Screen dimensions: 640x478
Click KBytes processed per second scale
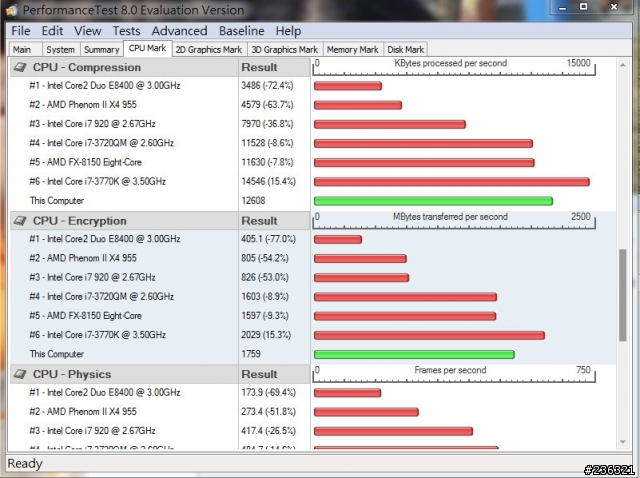(x=454, y=67)
